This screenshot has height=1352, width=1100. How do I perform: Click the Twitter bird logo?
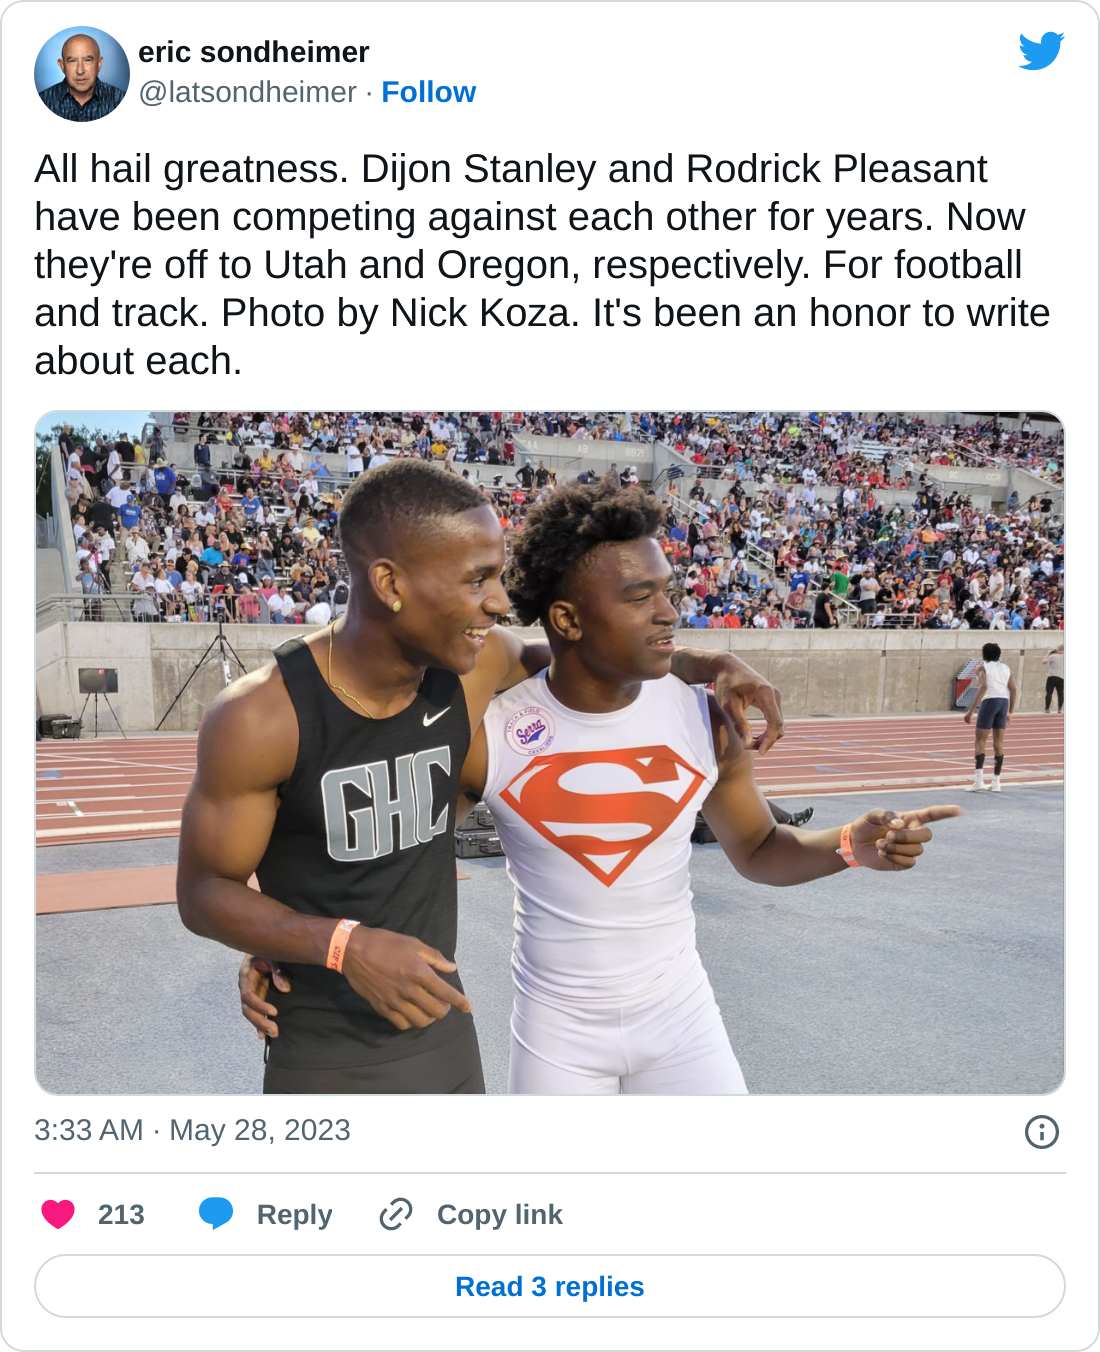point(1041,51)
